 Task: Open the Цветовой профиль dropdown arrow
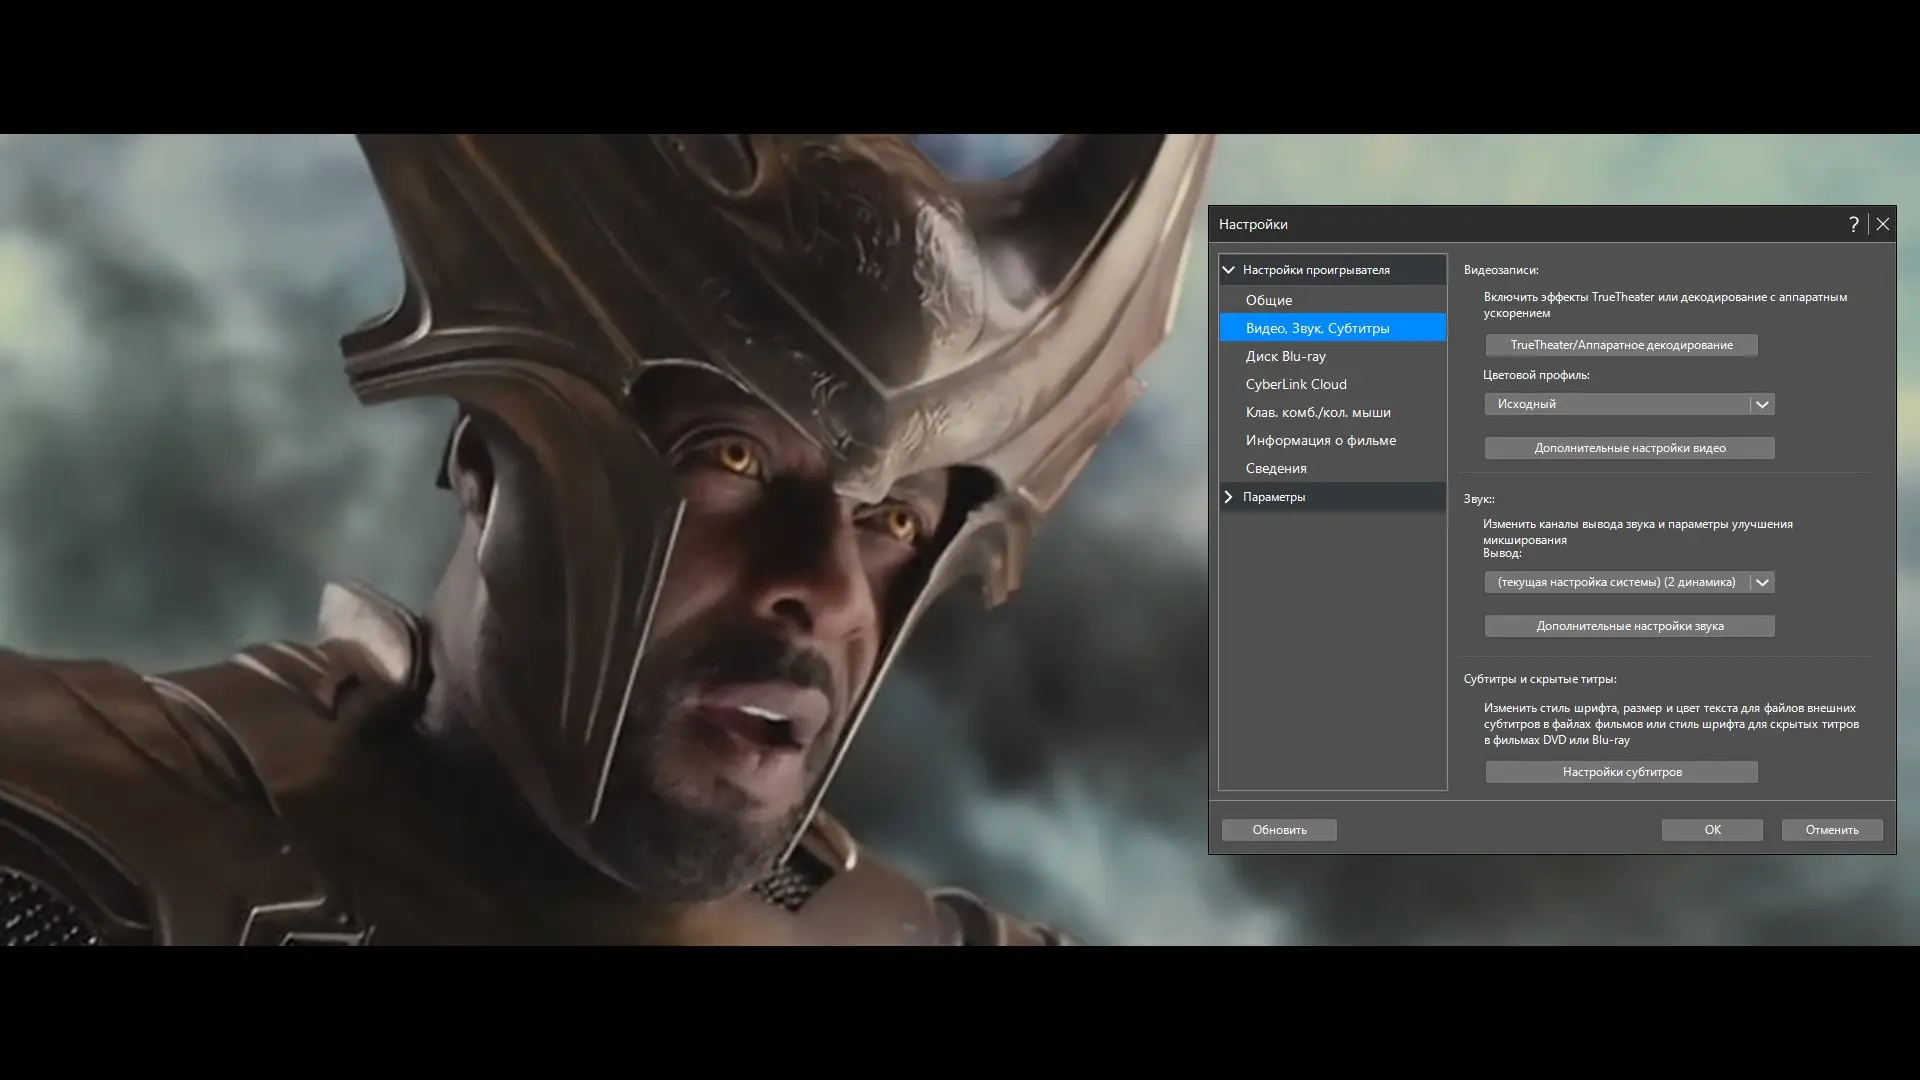[1762, 404]
